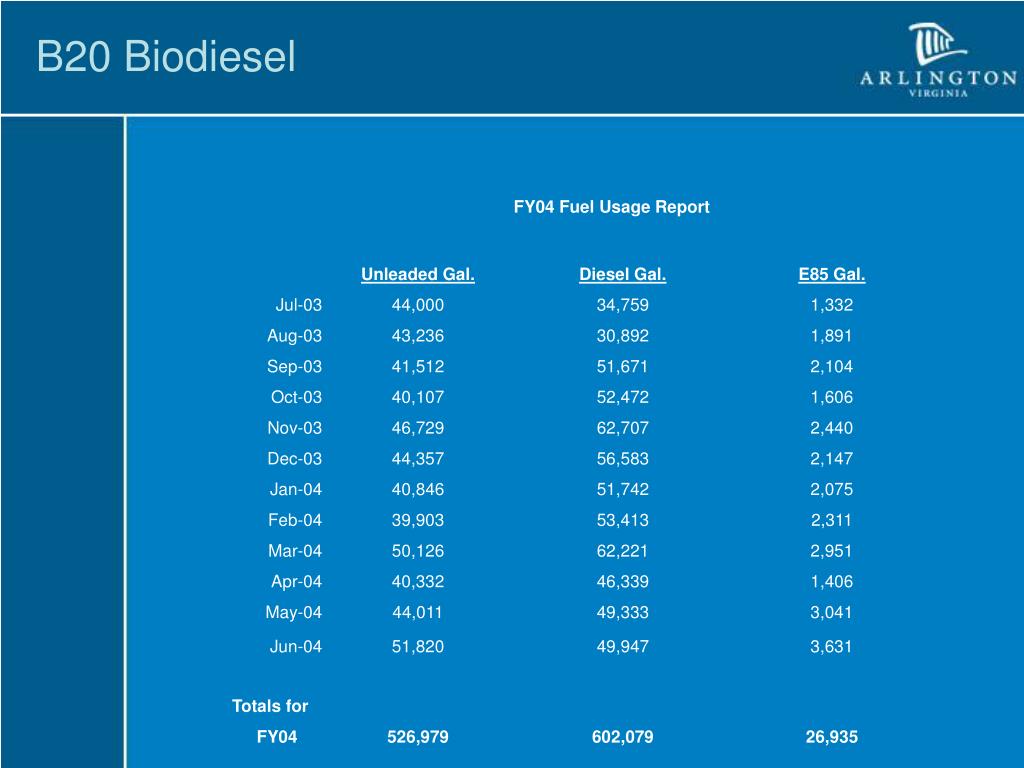
Task: Click the Diesel Gal. column header
Action: tap(622, 274)
